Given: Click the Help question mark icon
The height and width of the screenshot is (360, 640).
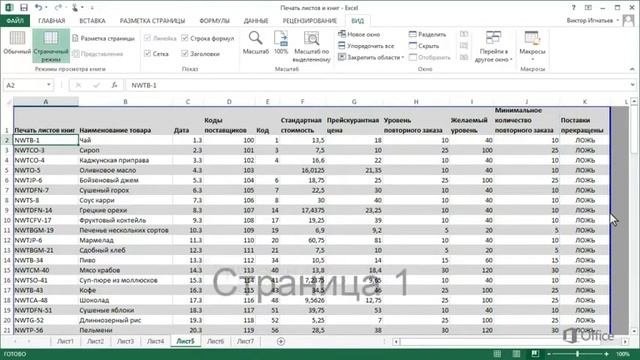Looking at the screenshot, I should point(573,8).
